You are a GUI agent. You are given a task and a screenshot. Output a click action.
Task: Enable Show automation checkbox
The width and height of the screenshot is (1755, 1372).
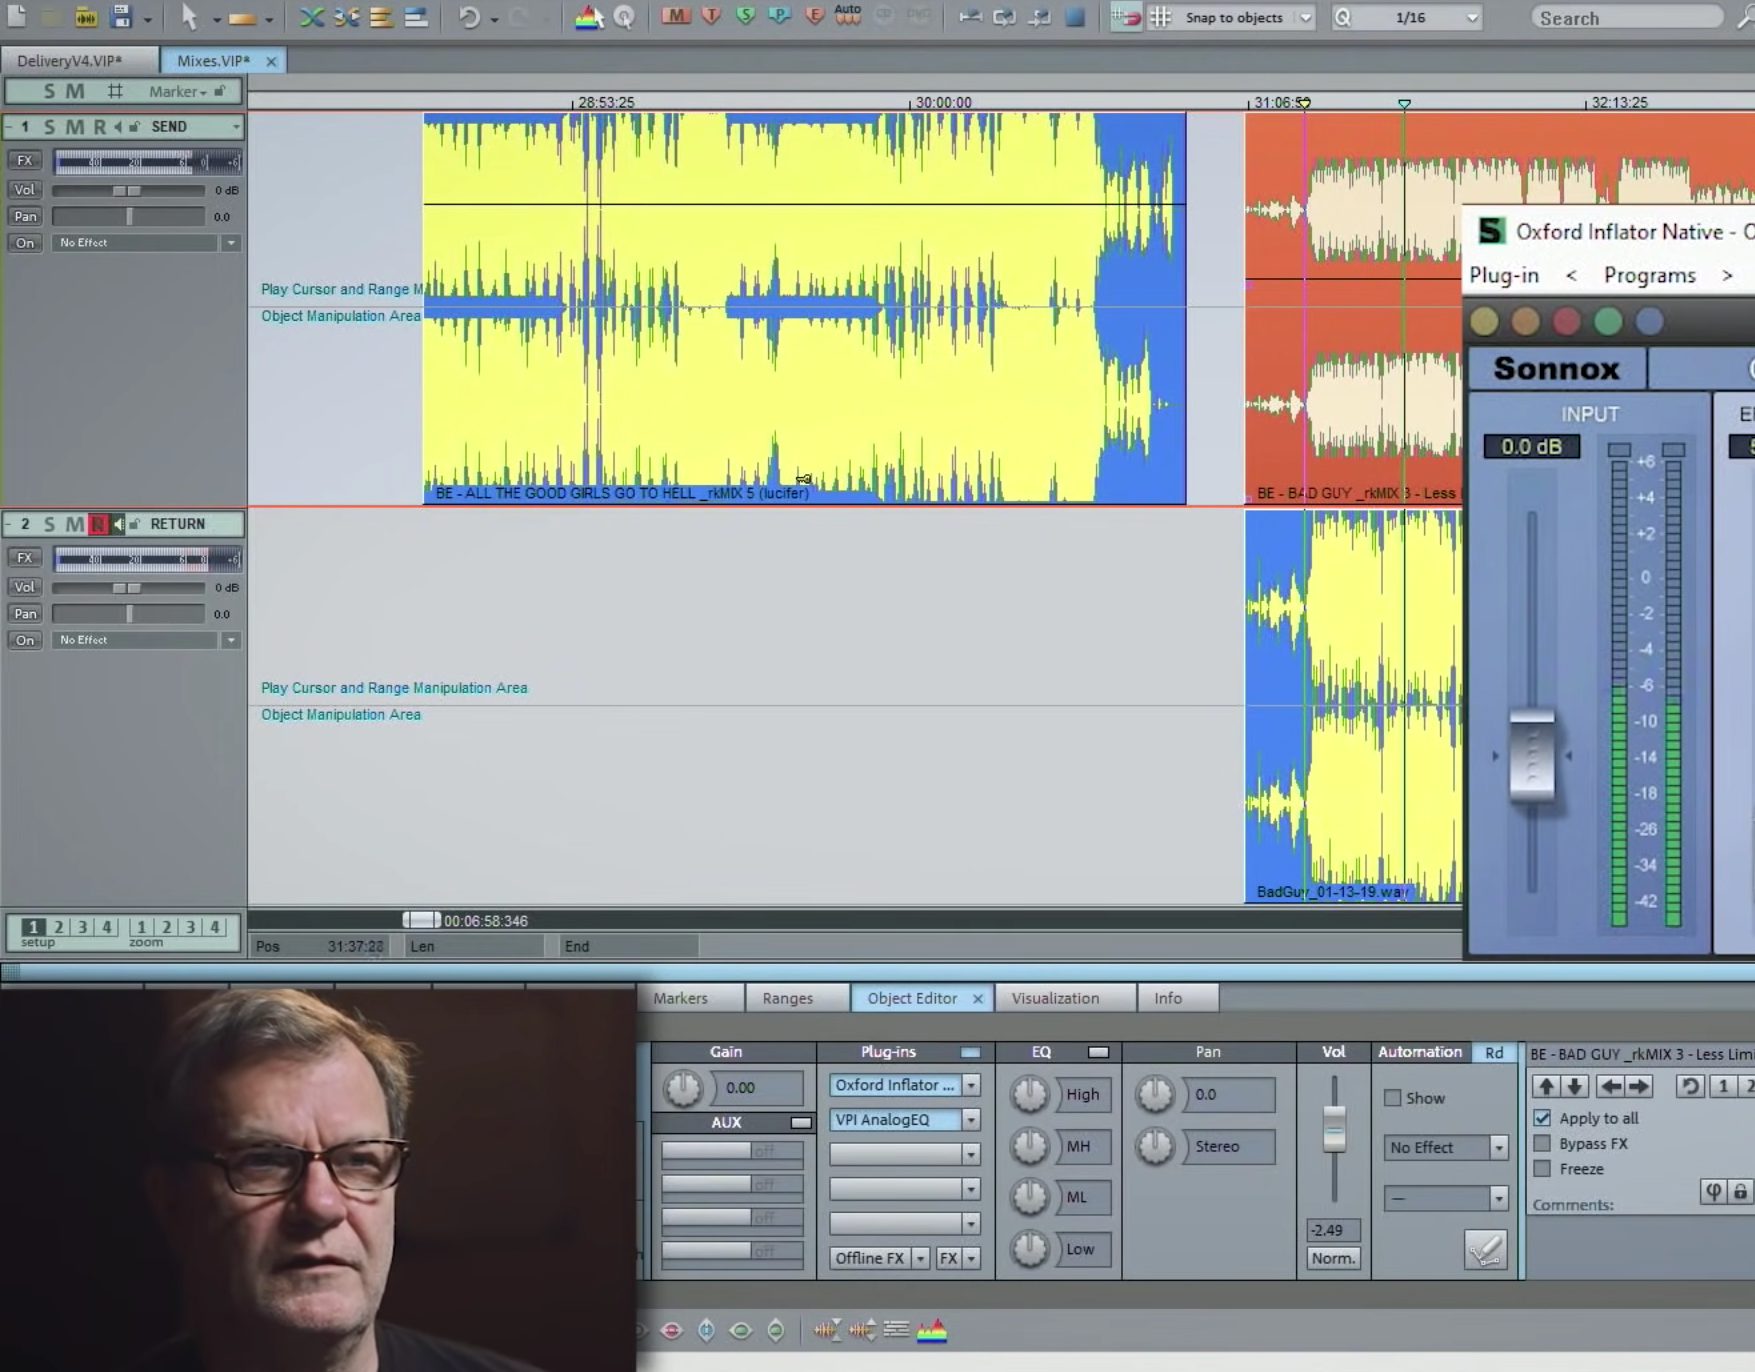click(x=1392, y=1098)
